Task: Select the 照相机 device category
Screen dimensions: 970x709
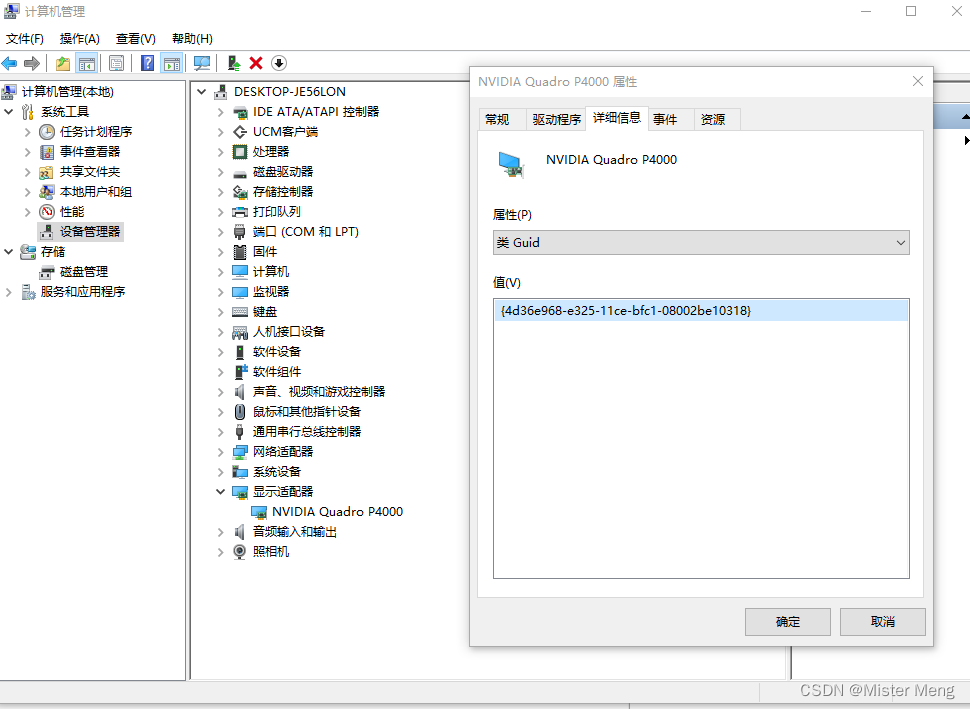Action: (271, 552)
